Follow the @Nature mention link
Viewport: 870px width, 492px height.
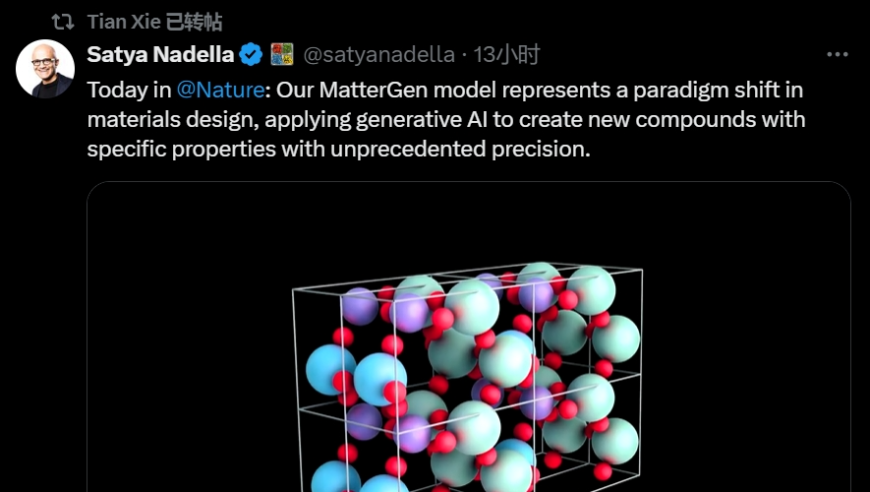tap(221, 90)
